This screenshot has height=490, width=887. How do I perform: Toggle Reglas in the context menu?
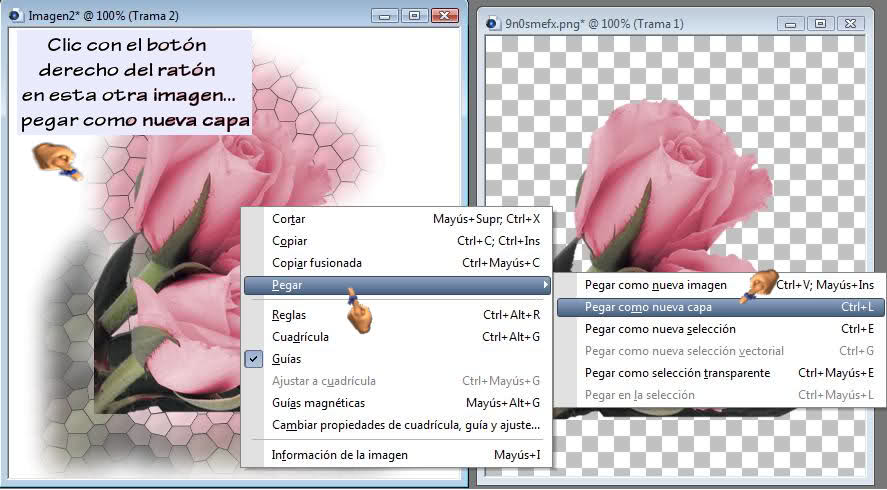(397, 315)
